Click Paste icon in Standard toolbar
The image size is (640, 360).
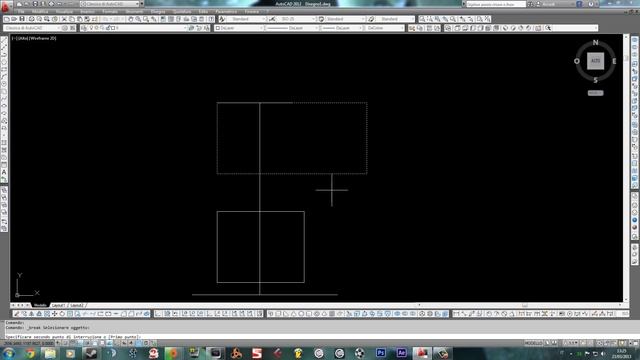80,19
